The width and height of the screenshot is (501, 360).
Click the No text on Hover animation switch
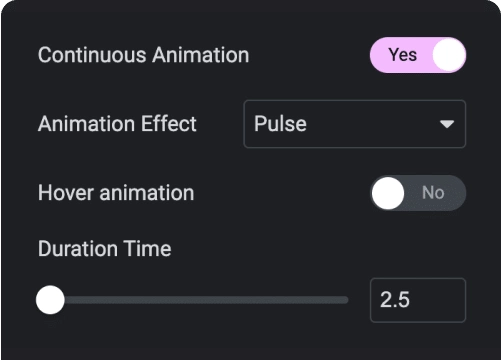[x=433, y=193]
